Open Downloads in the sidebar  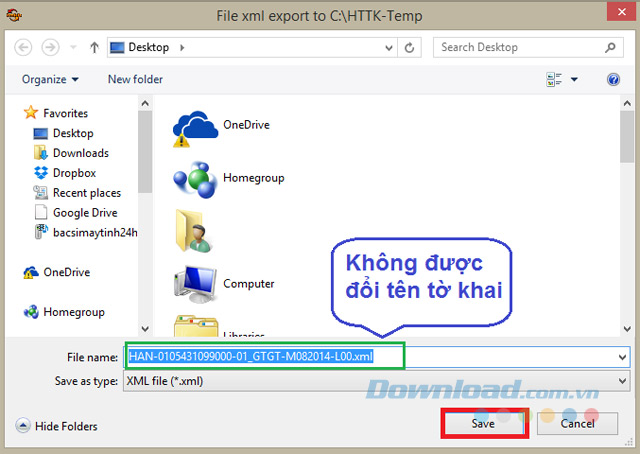click(81, 153)
